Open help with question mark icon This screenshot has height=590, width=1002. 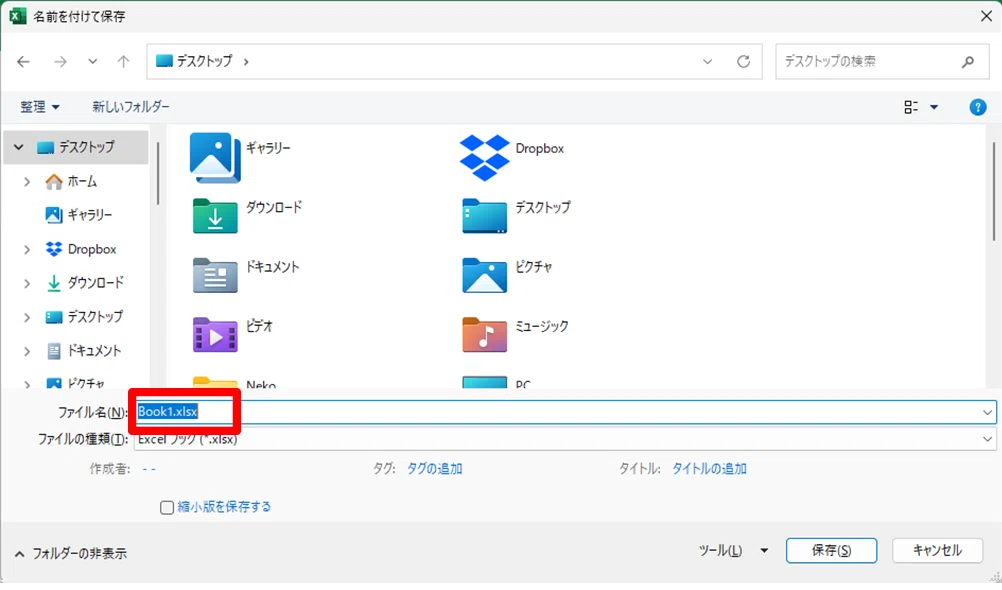[977, 107]
